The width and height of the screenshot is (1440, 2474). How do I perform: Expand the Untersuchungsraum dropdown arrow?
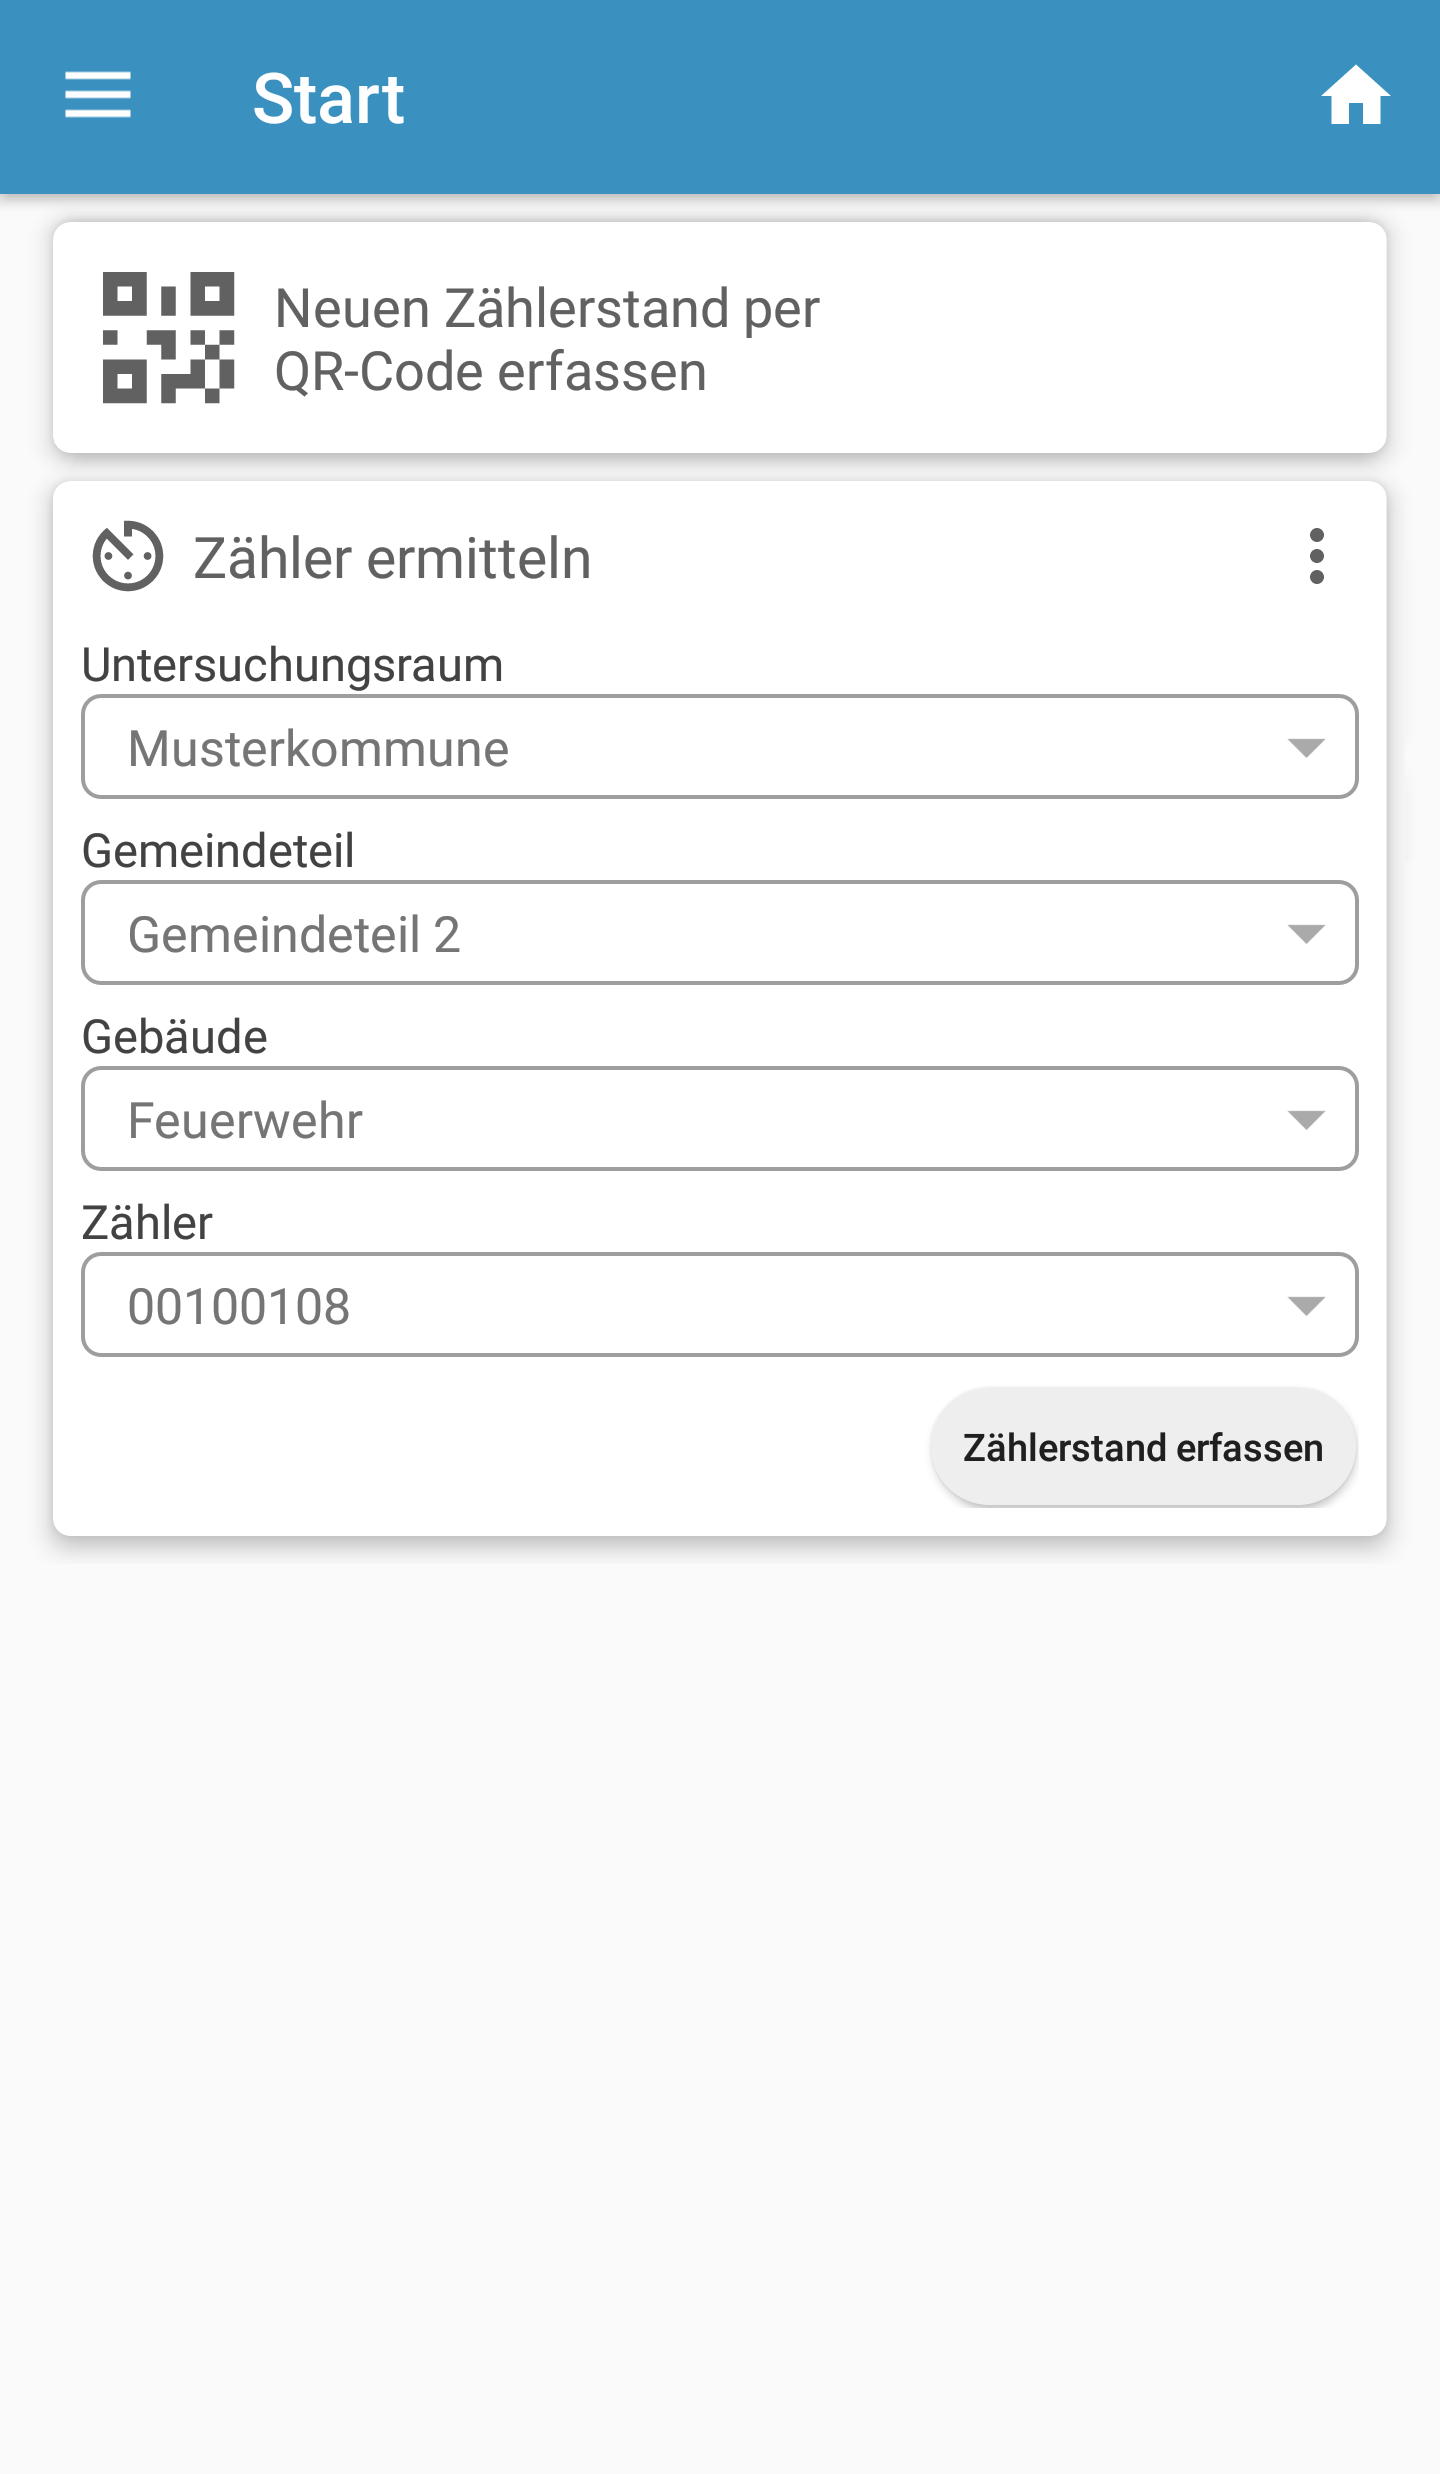(x=1306, y=748)
